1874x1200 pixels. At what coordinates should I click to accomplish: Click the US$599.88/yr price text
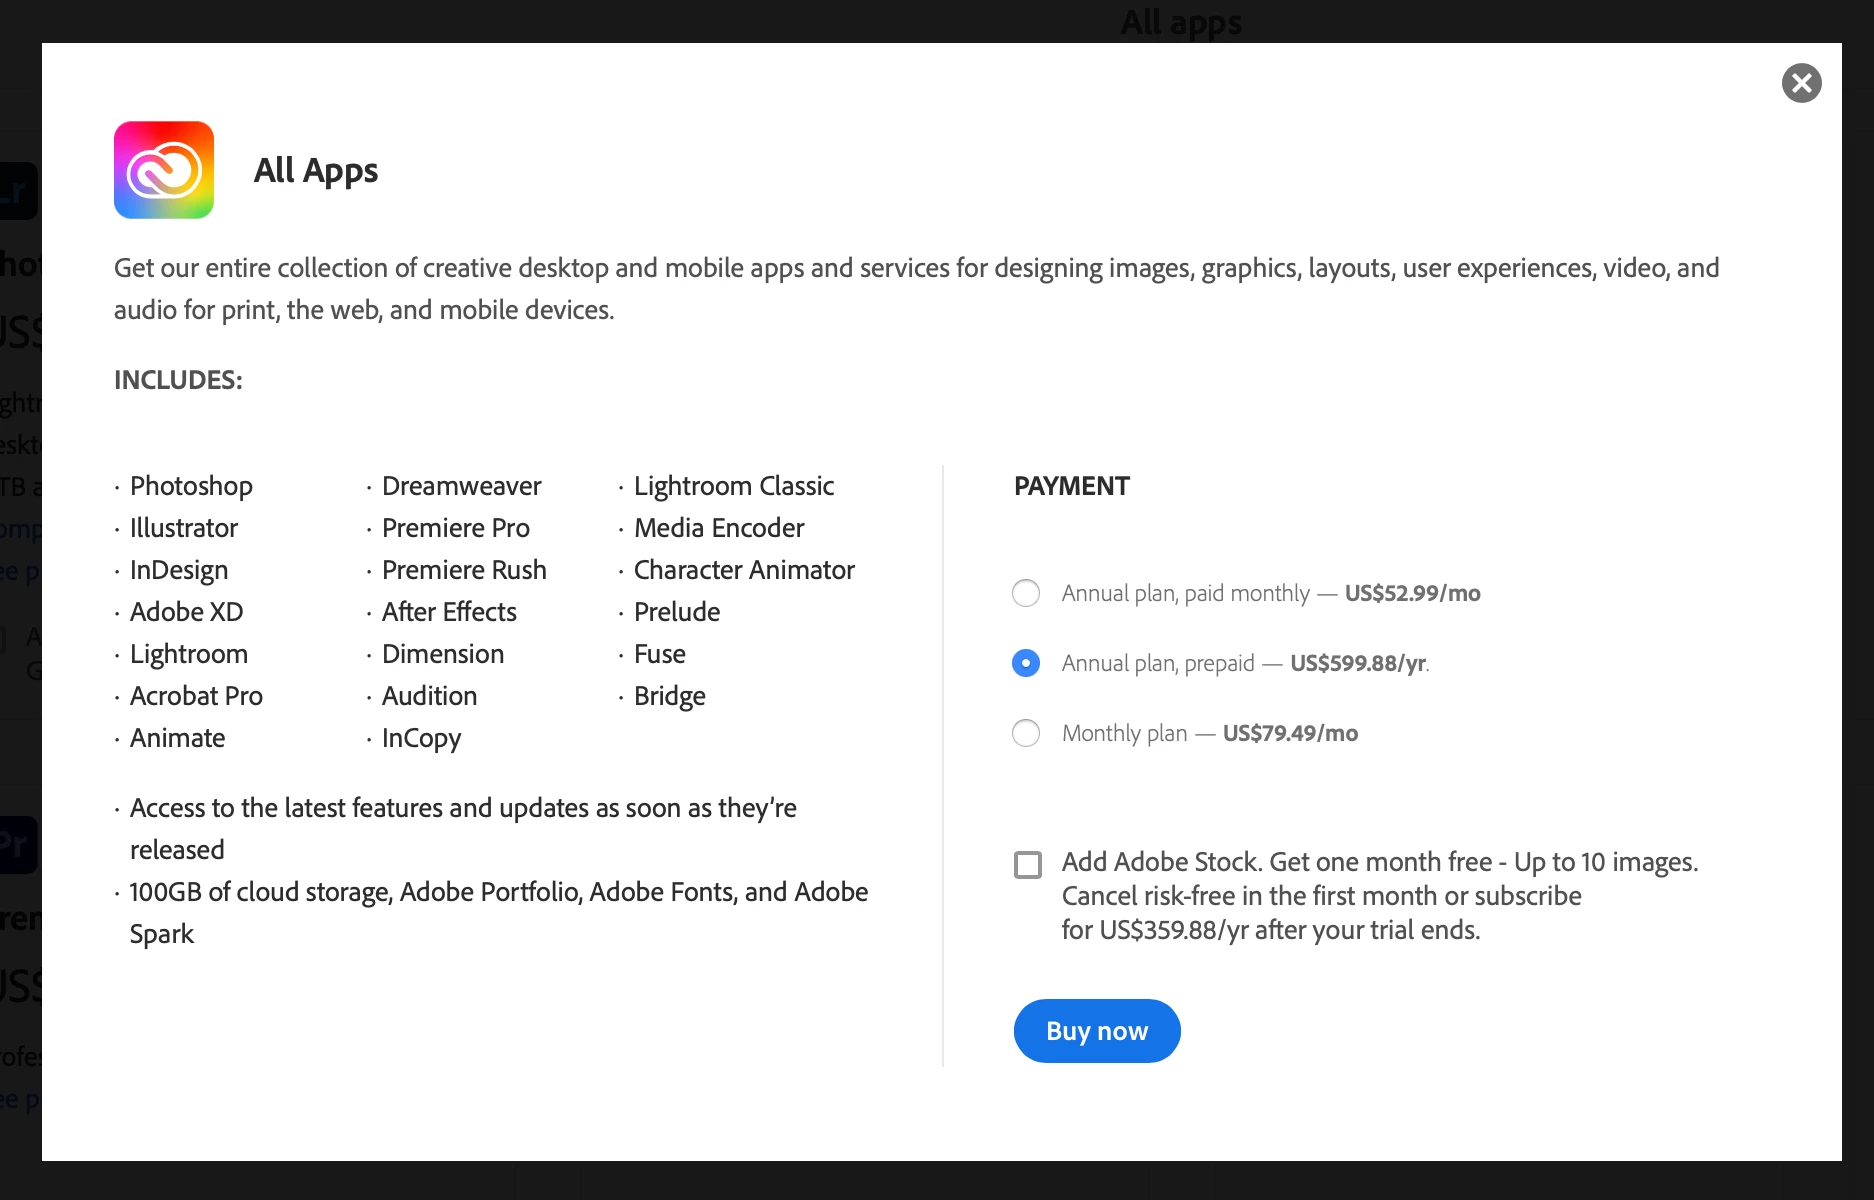point(1358,663)
